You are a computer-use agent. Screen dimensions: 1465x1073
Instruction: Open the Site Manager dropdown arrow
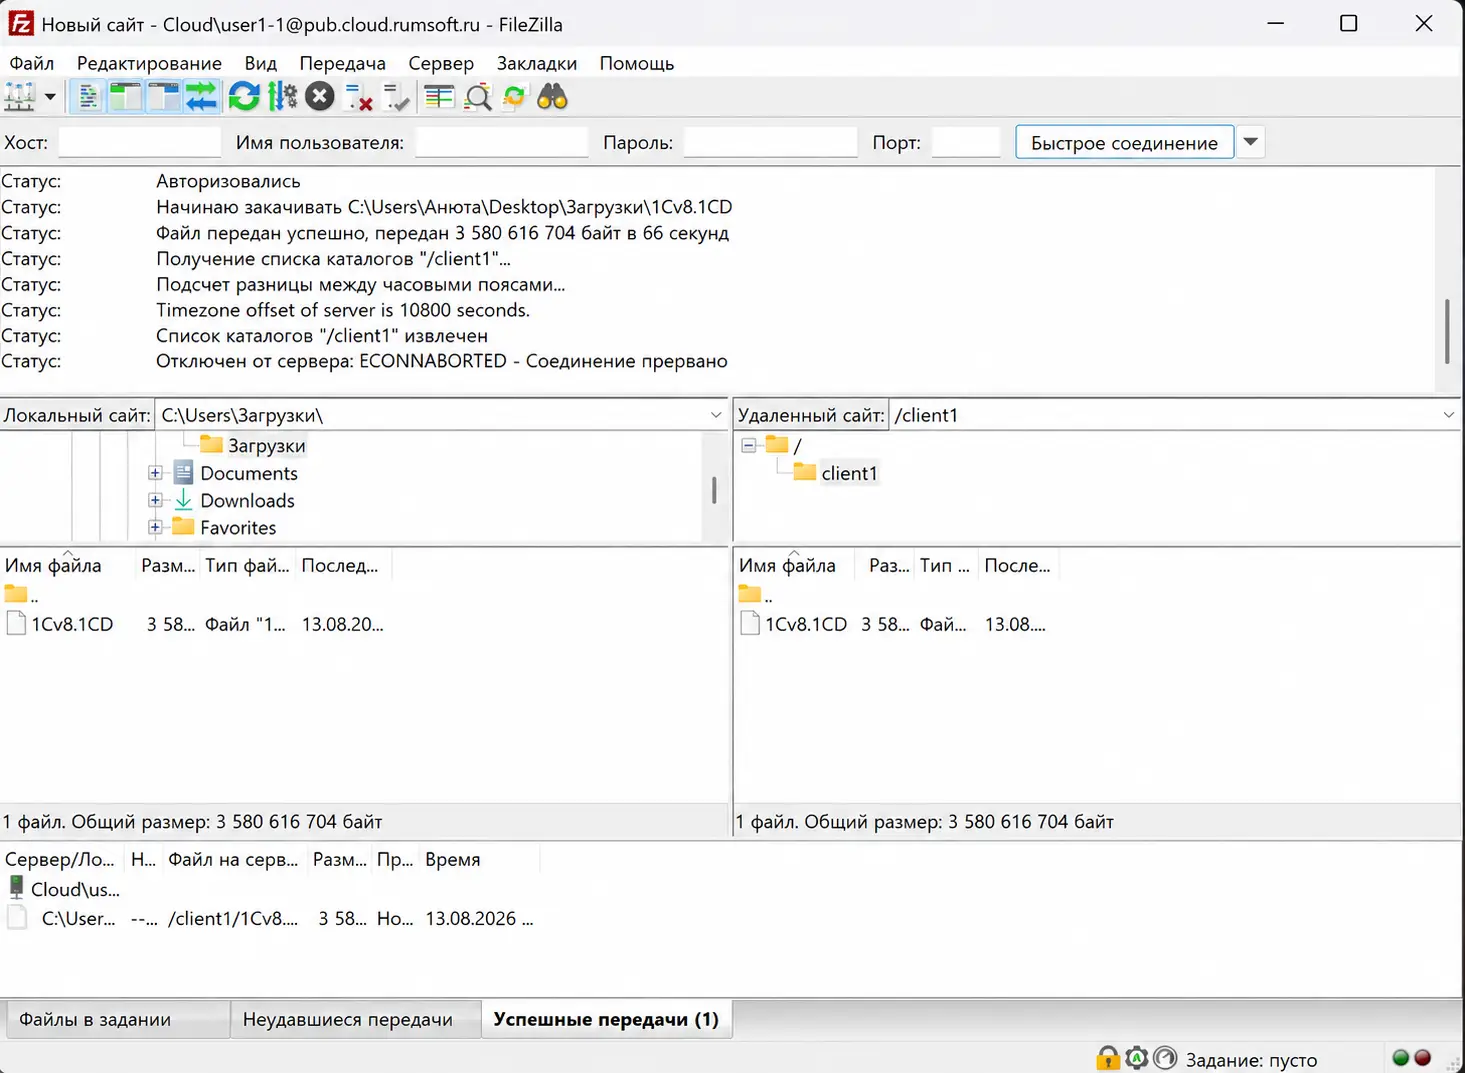(x=50, y=97)
